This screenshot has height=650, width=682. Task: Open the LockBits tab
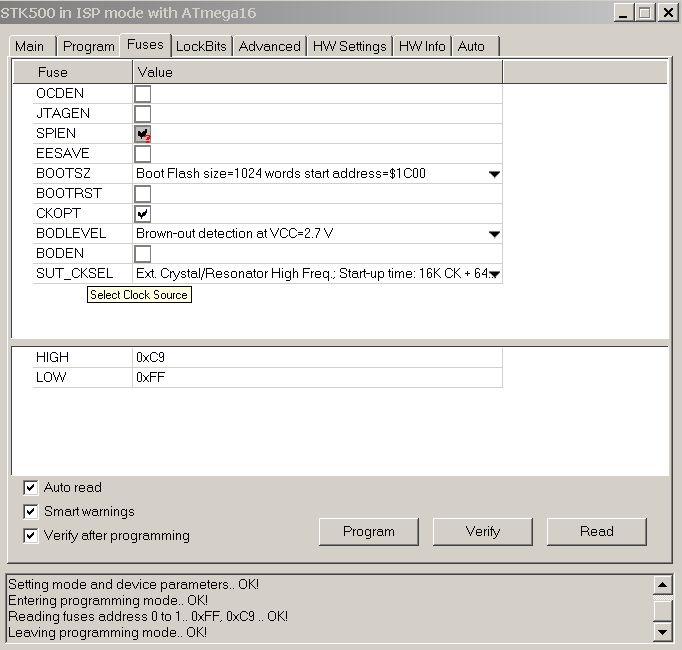(x=201, y=46)
